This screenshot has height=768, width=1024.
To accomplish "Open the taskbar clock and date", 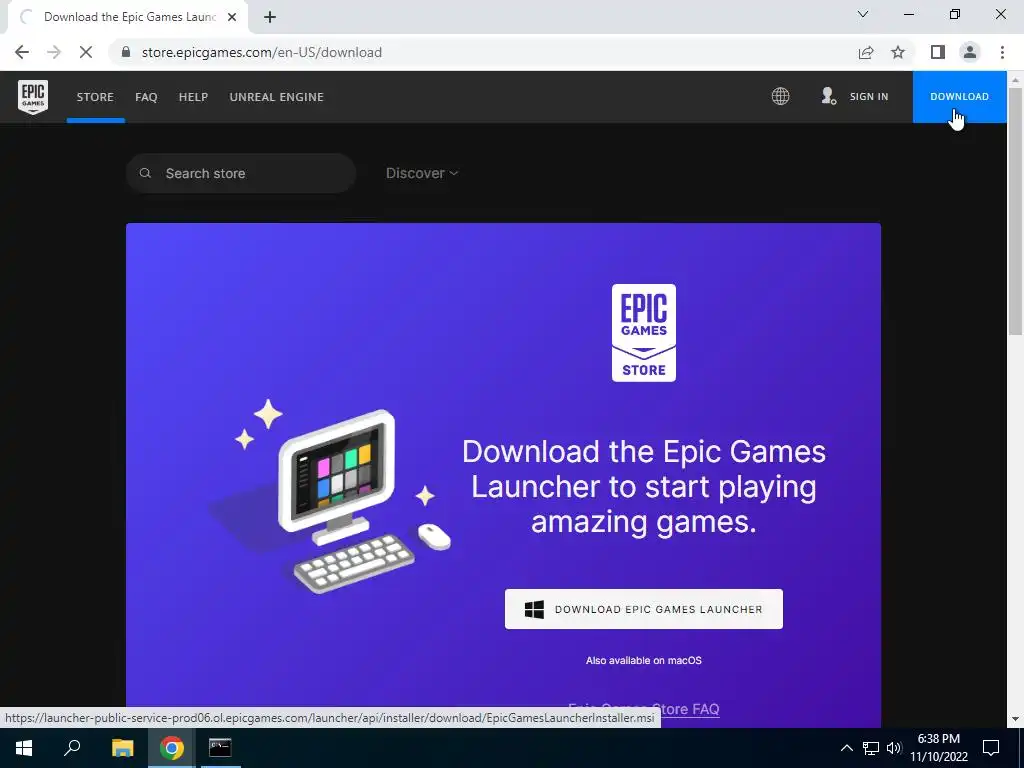I will [x=938, y=748].
